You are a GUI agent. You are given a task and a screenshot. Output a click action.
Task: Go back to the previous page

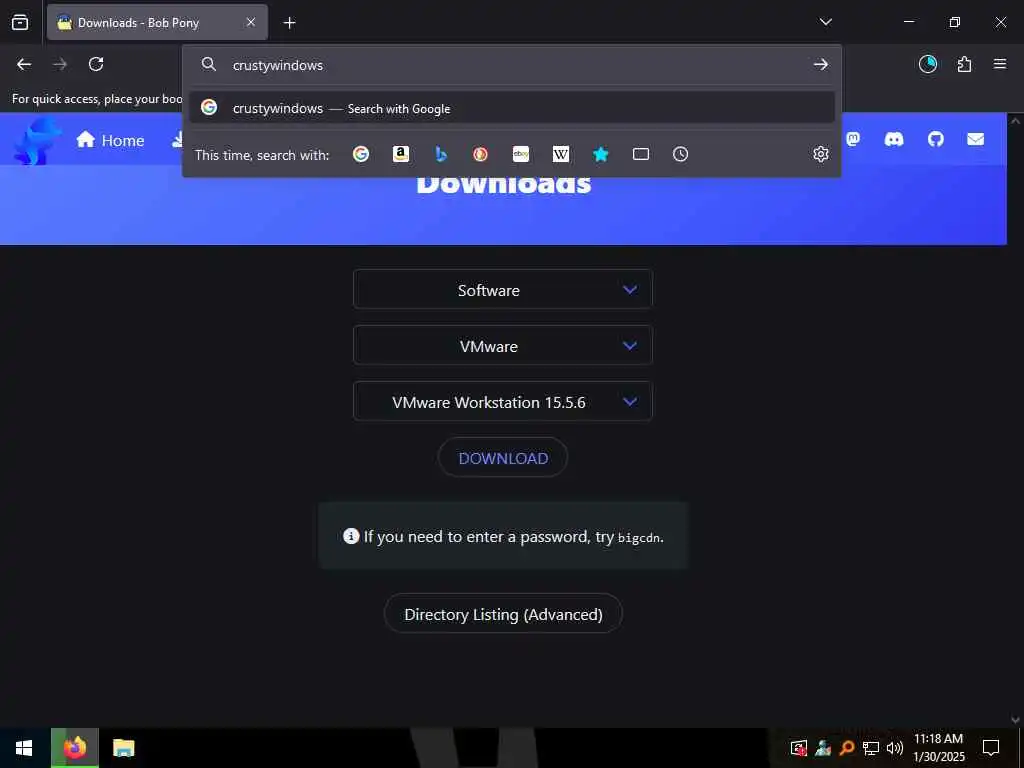point(24,64)
